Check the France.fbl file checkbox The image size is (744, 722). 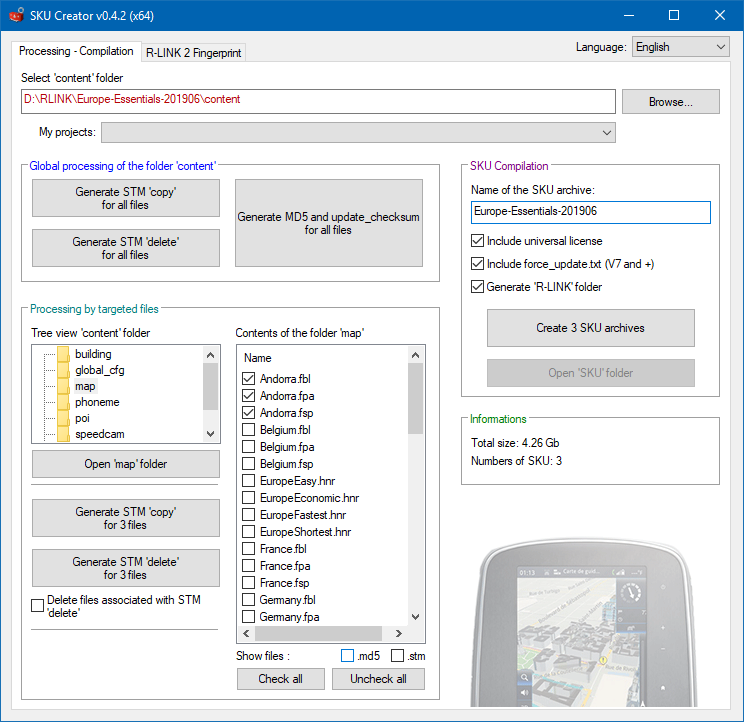click(x=248, y=549)
